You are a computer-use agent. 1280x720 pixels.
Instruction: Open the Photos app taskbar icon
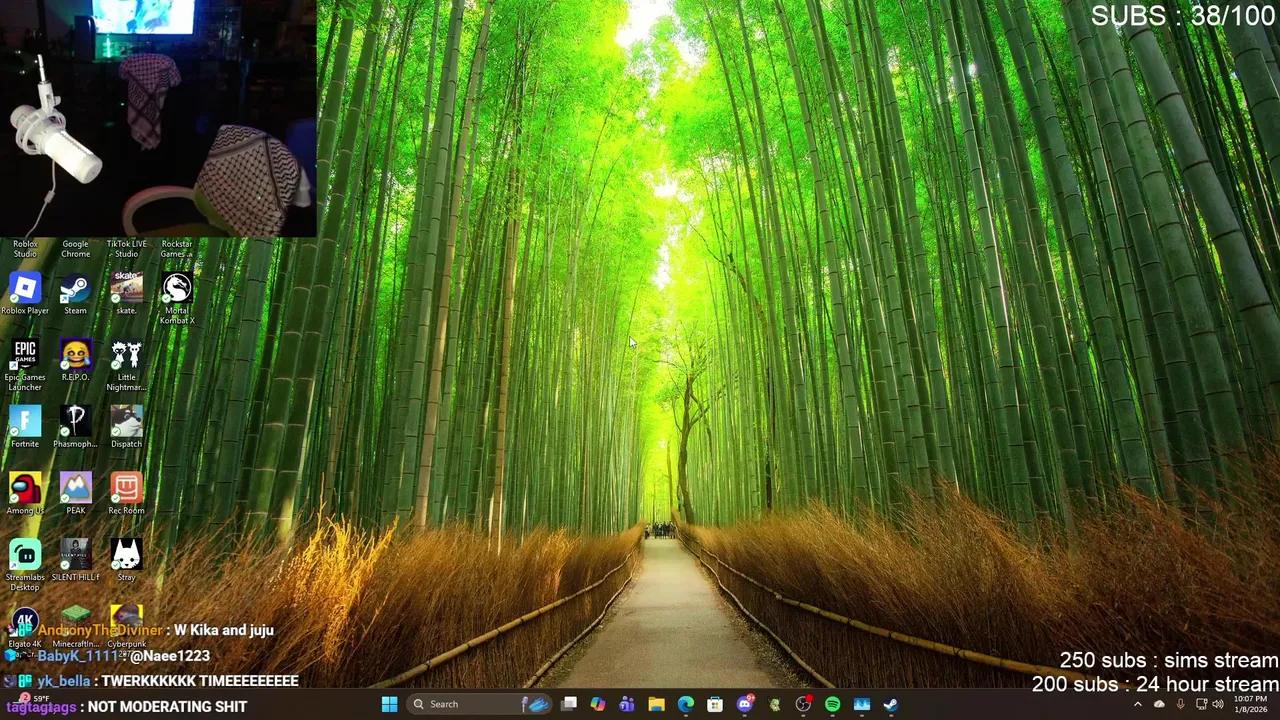coord(862,704)
